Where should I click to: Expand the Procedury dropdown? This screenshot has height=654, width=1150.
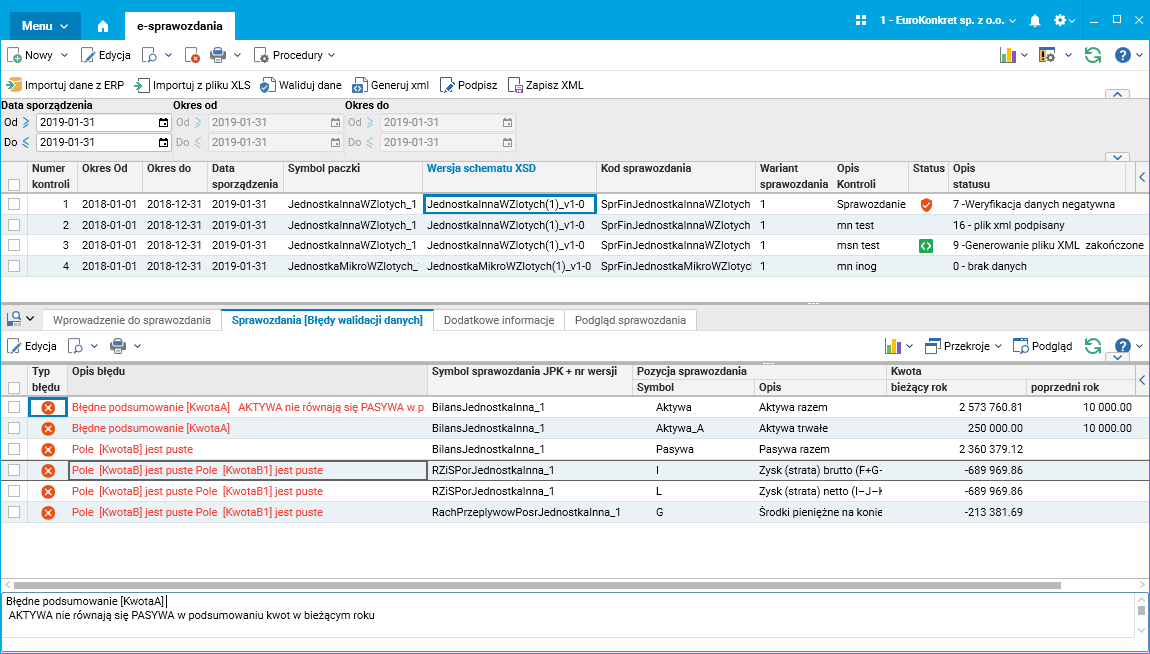click(x=296, y=55)
